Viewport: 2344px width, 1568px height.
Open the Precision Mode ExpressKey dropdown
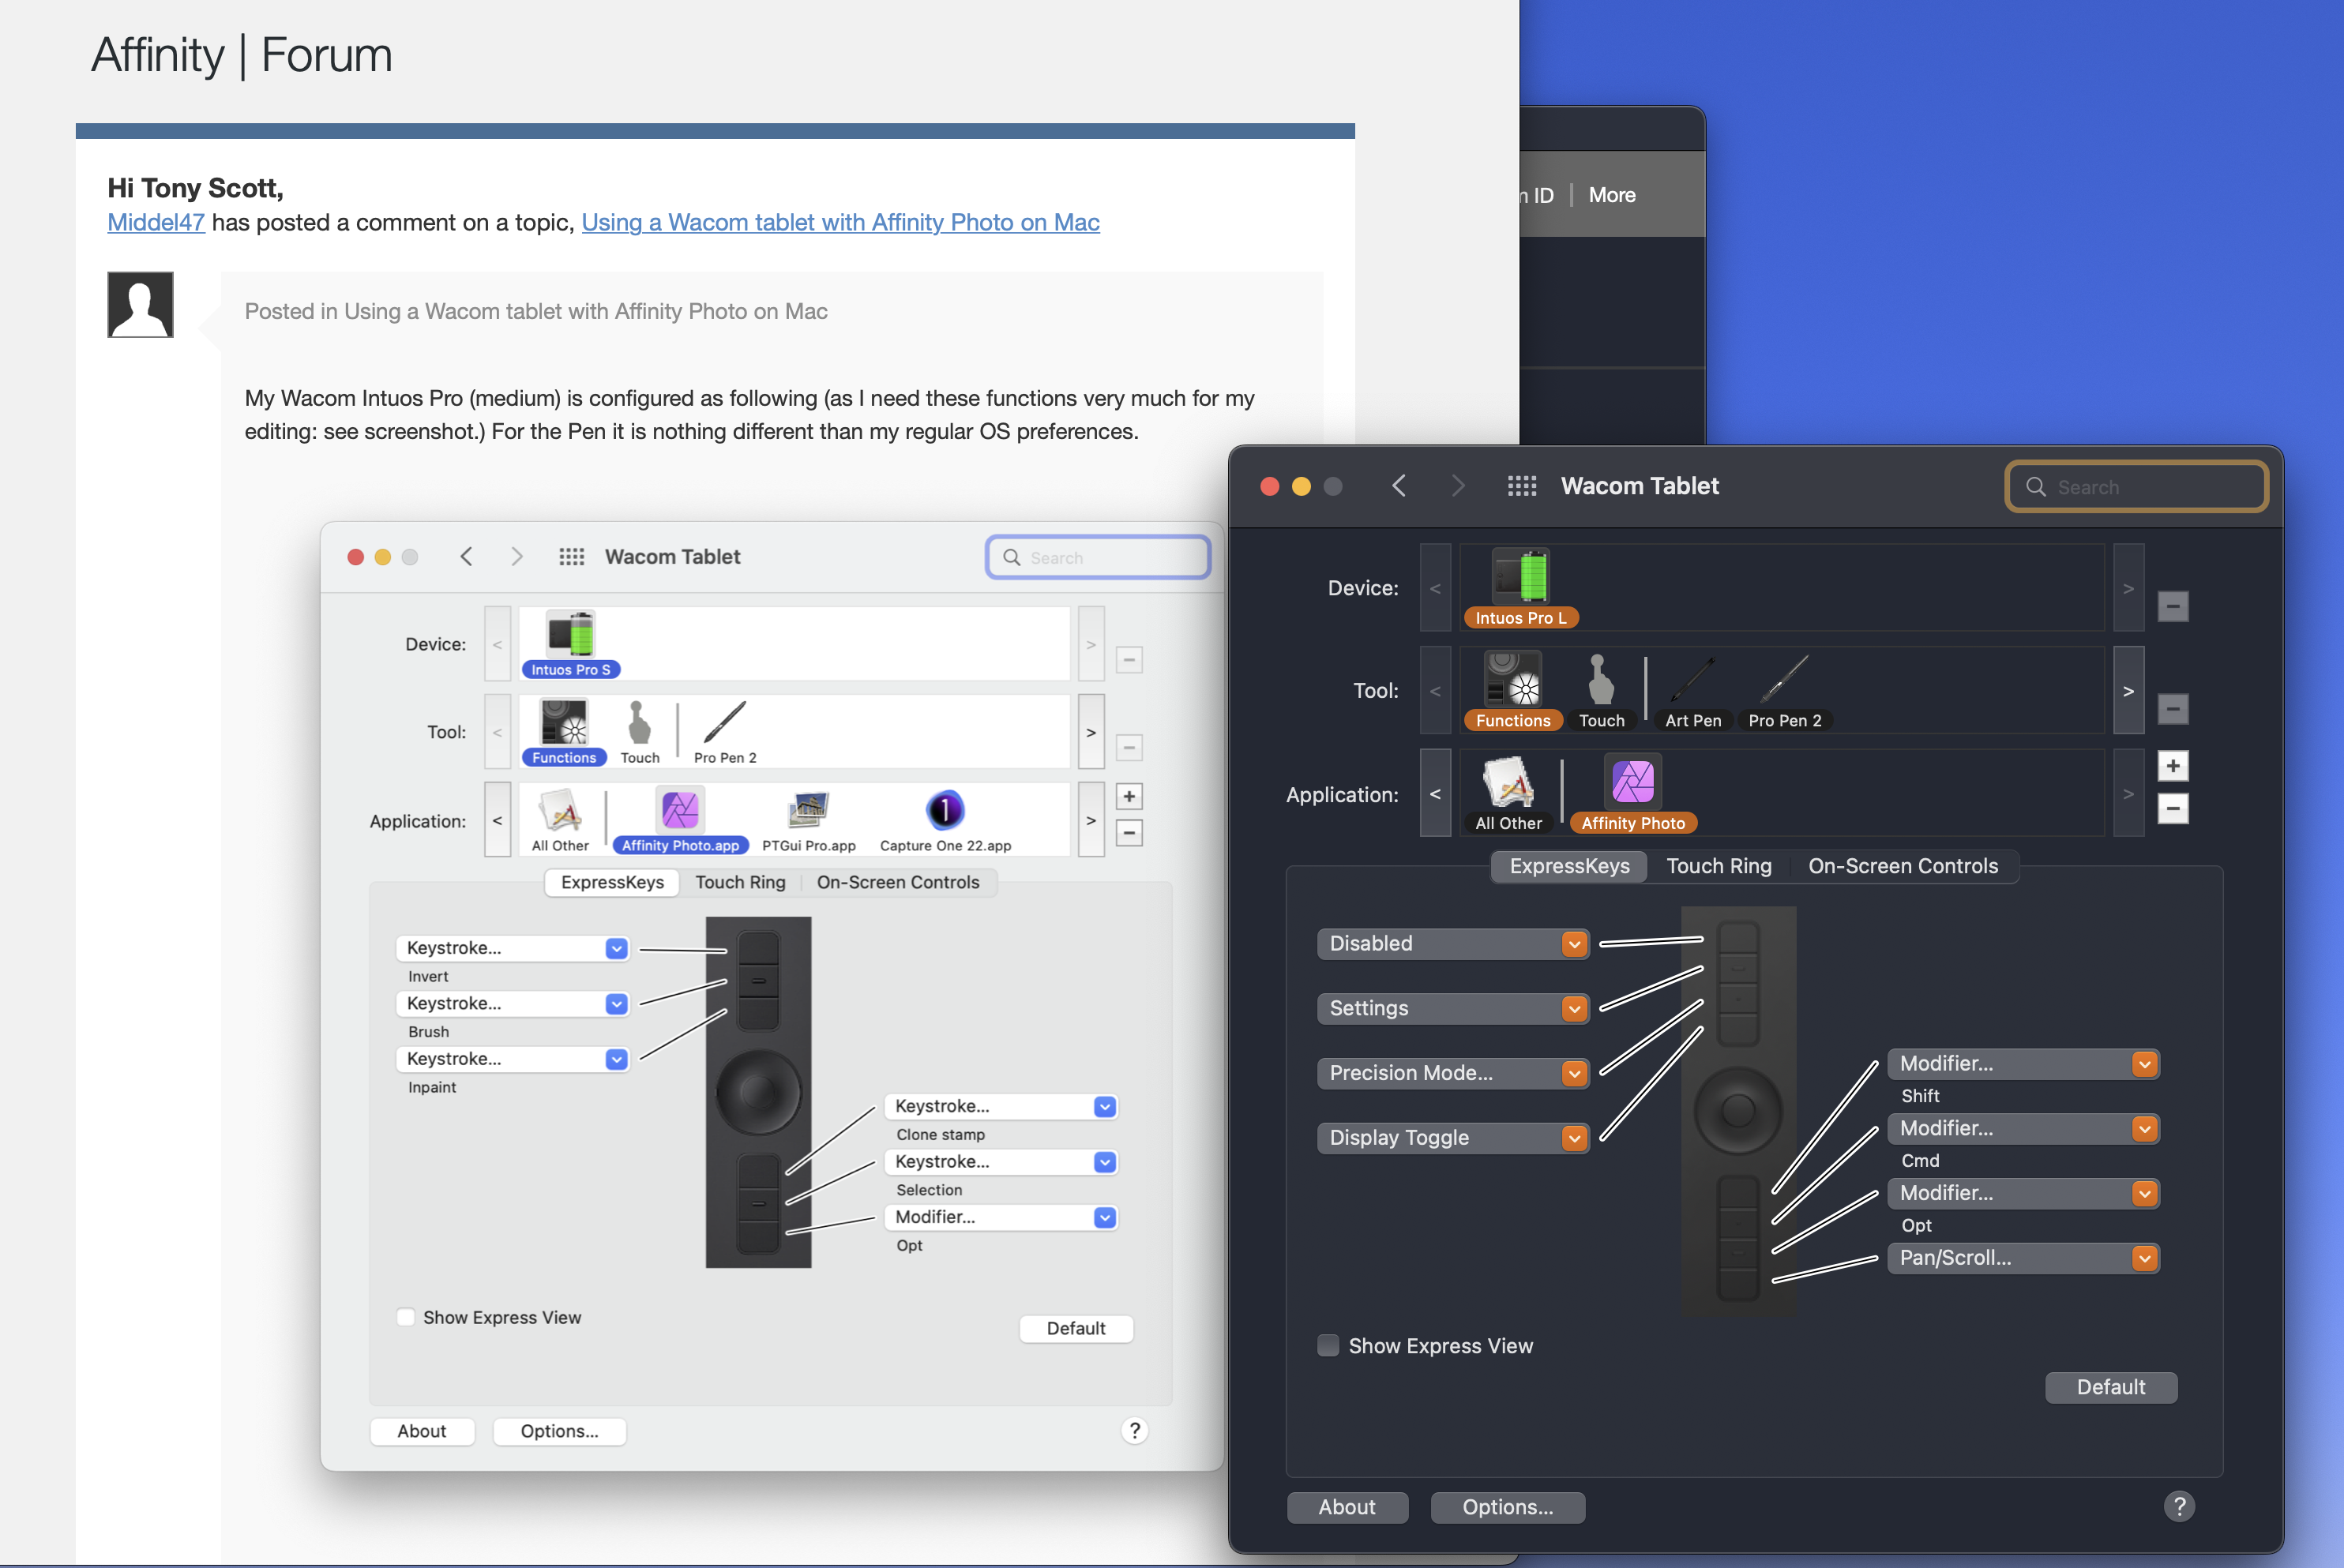[x=1453, y=1073]
